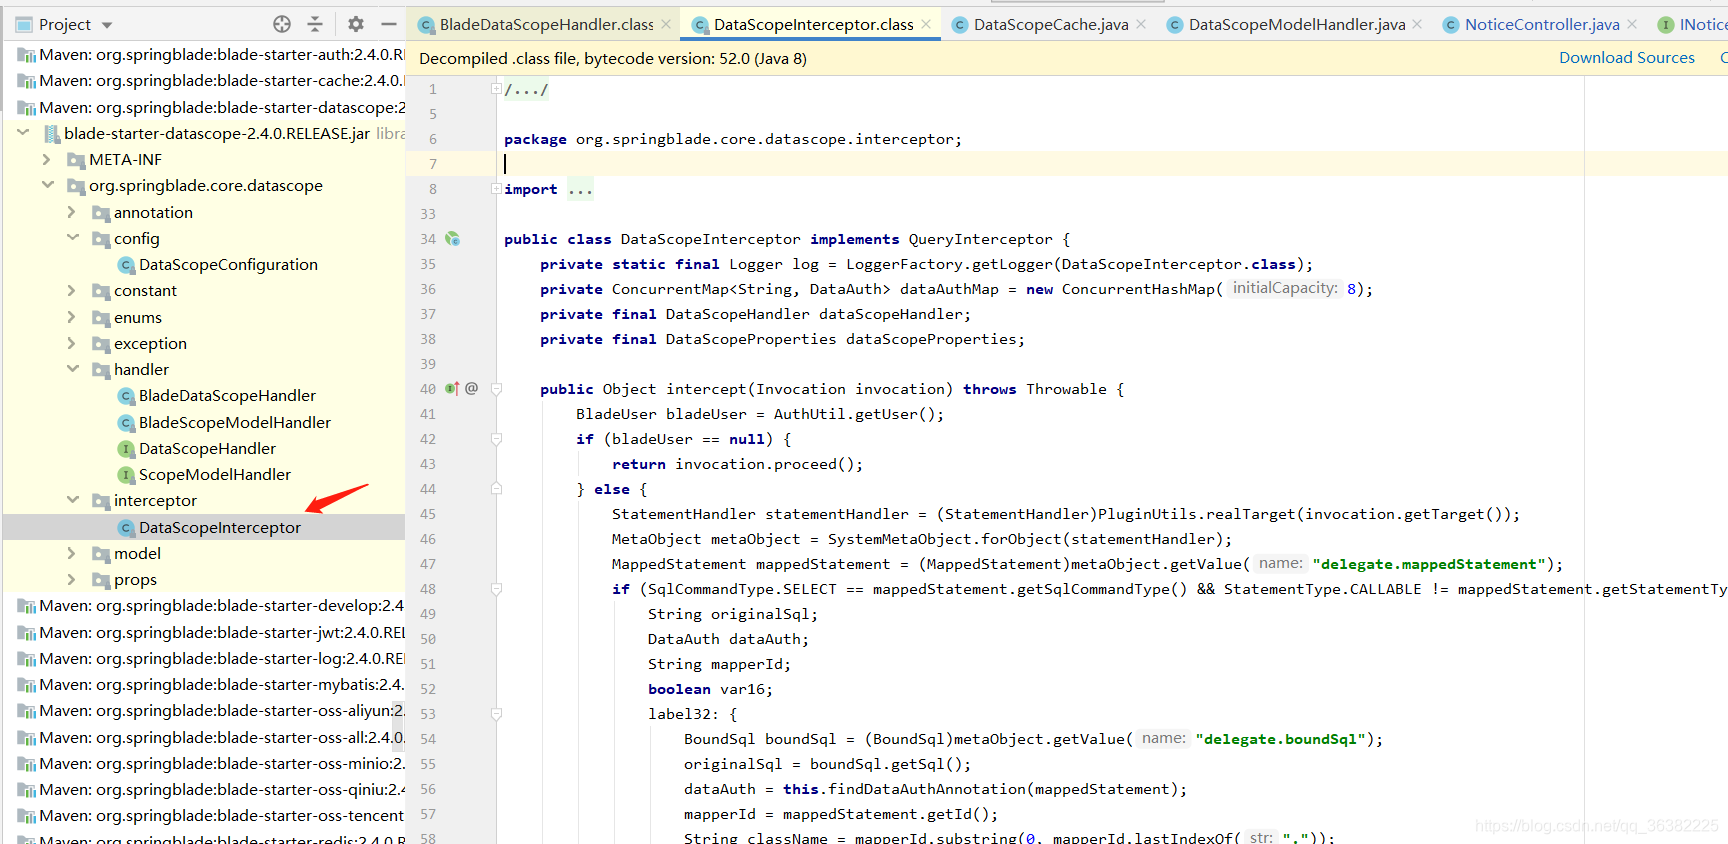Click the package declaration line
The height and width of the screenshot is (844, 1728).
pyautogui.click(x=732, y=139)
